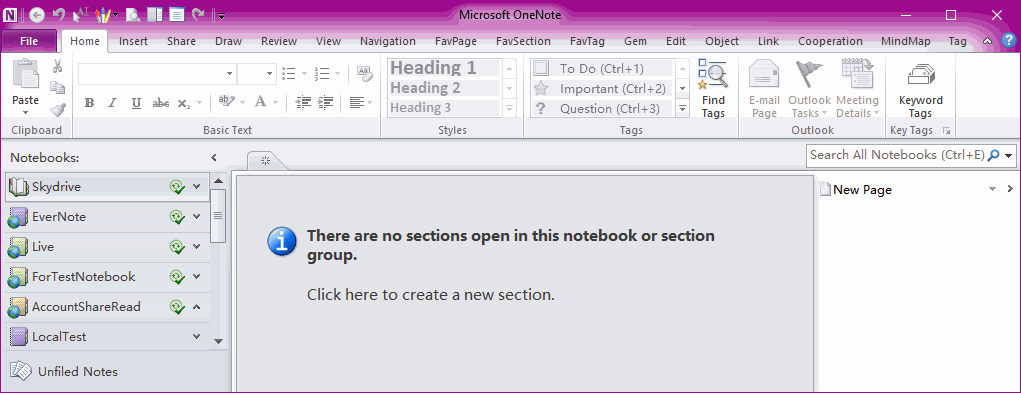This screenshot has height=393, width=1021.
Task: Click the New Page button
Action: coord(856,189)
